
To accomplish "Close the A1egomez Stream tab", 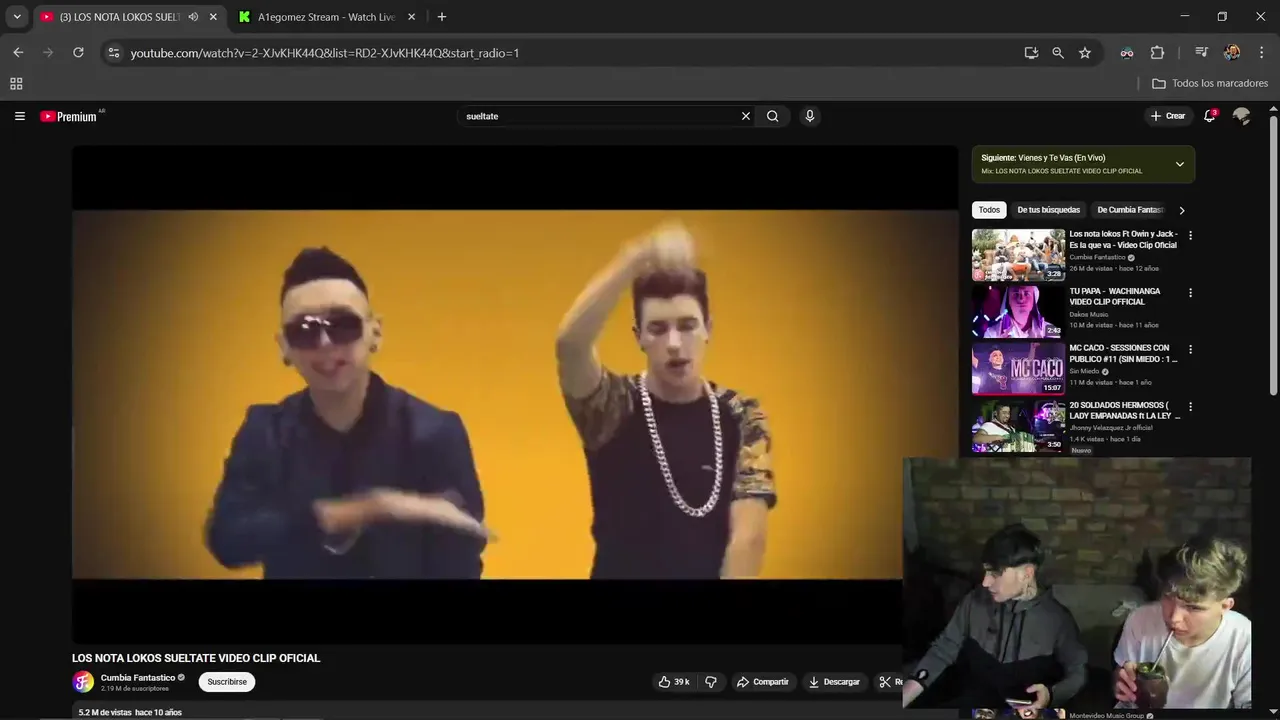I will [411, 17].
